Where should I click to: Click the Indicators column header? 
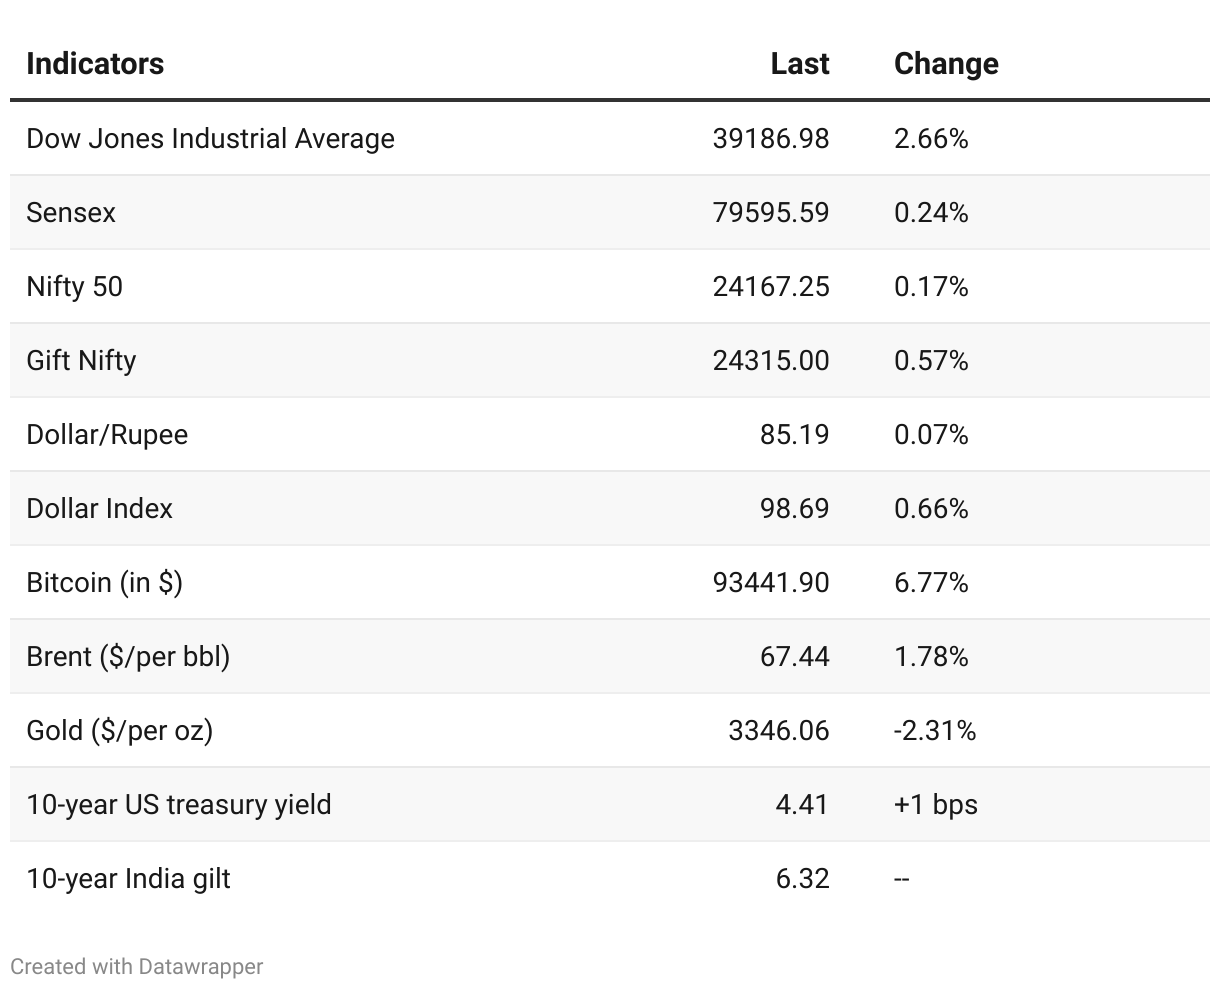95,64
